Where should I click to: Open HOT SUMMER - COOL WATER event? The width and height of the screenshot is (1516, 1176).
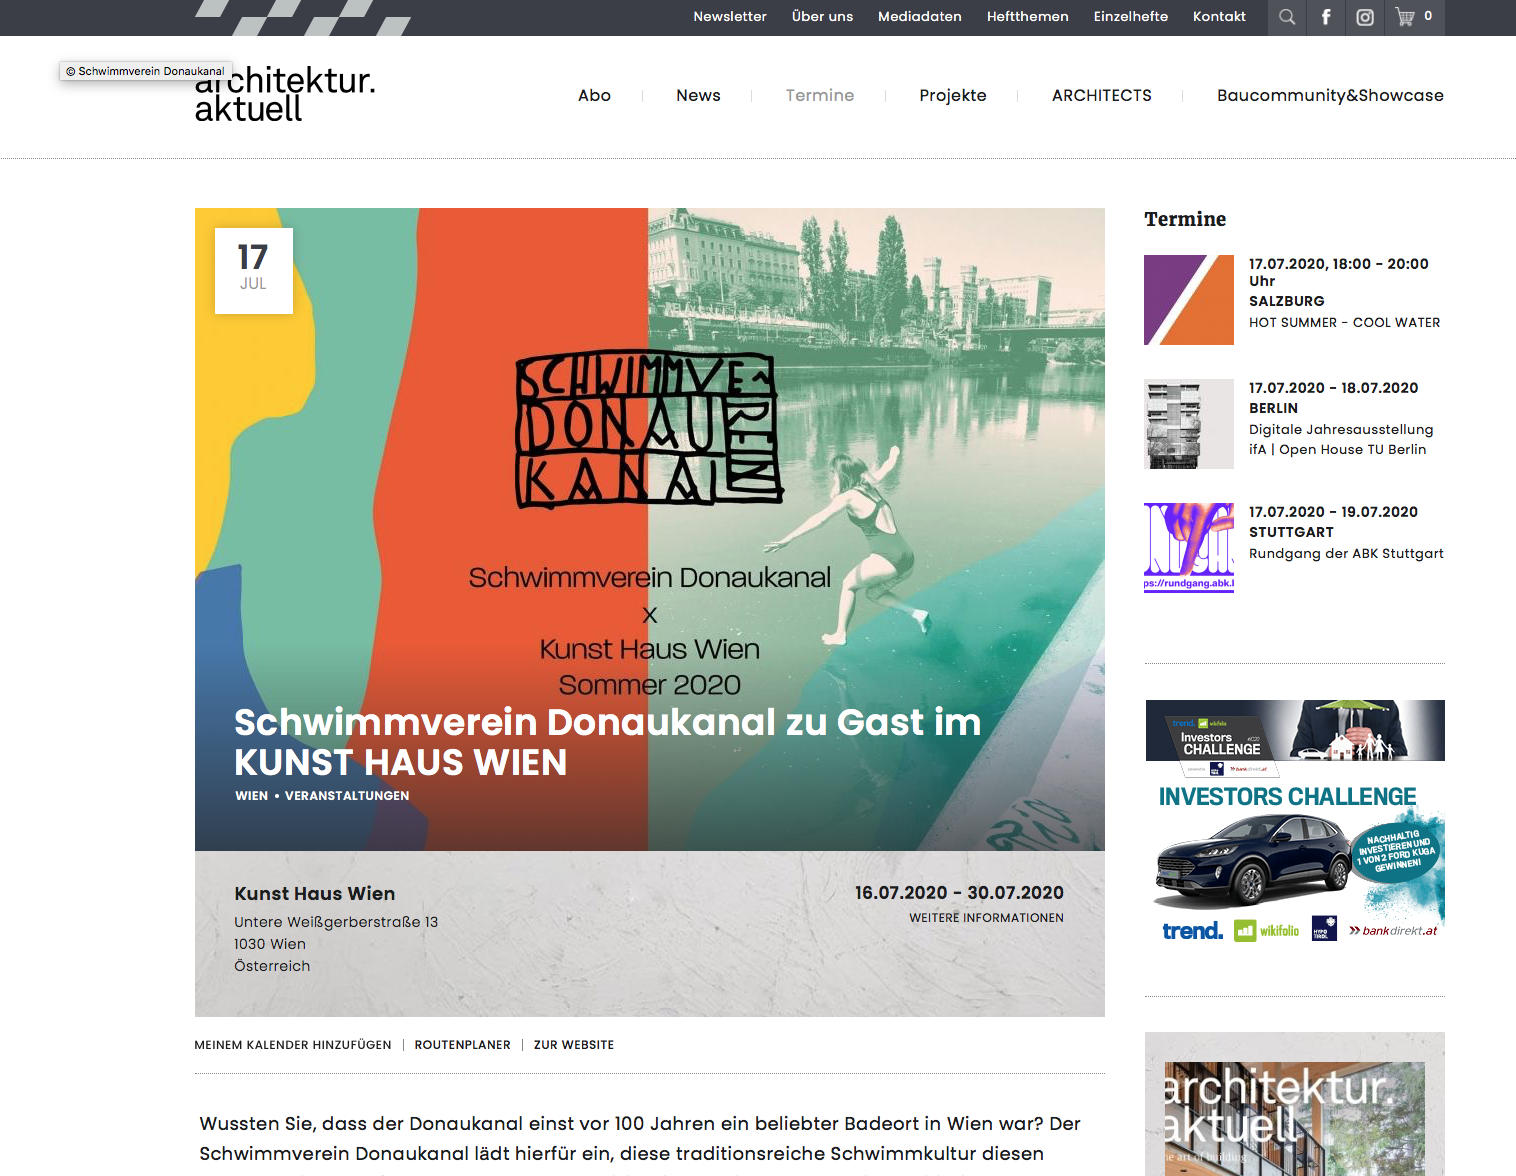[1345, 323]
